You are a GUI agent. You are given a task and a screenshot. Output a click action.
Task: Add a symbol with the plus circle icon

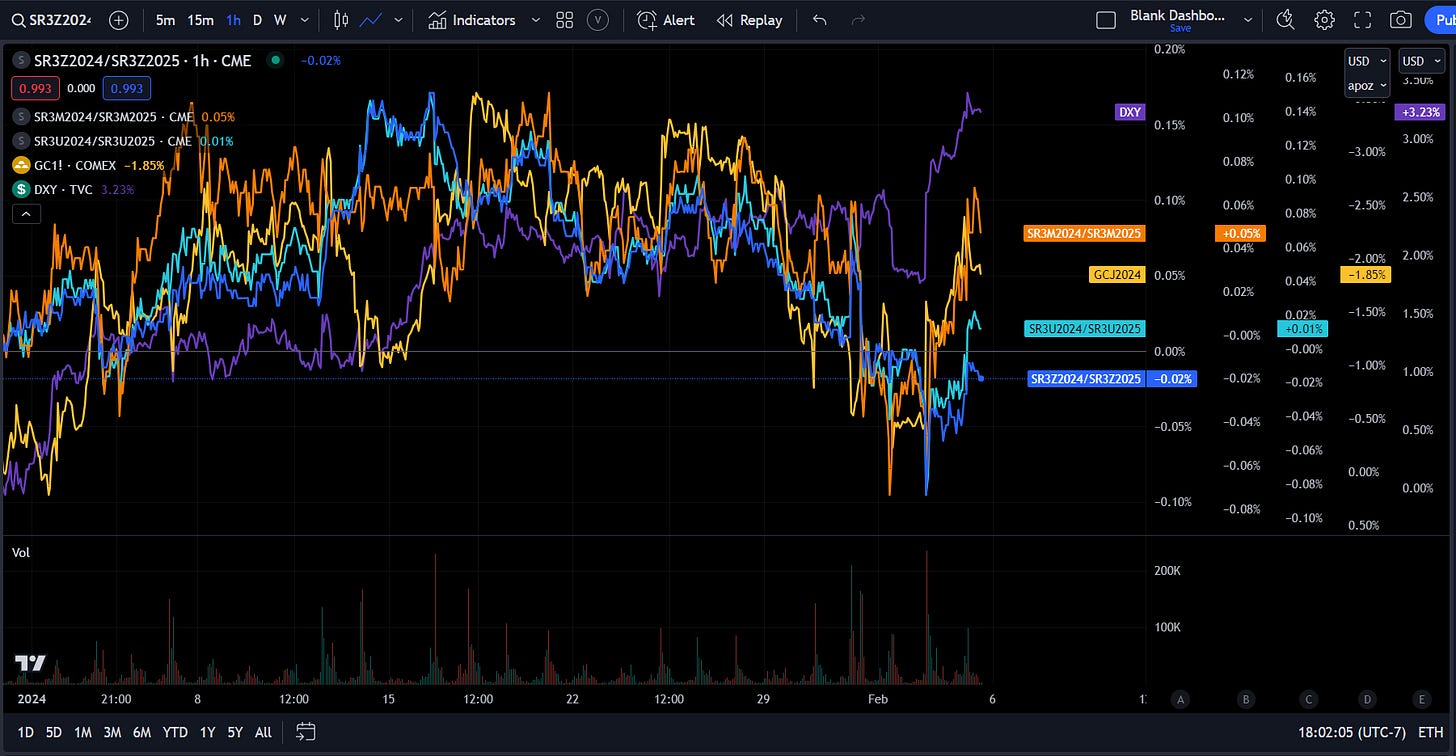(x=118, y=20)
